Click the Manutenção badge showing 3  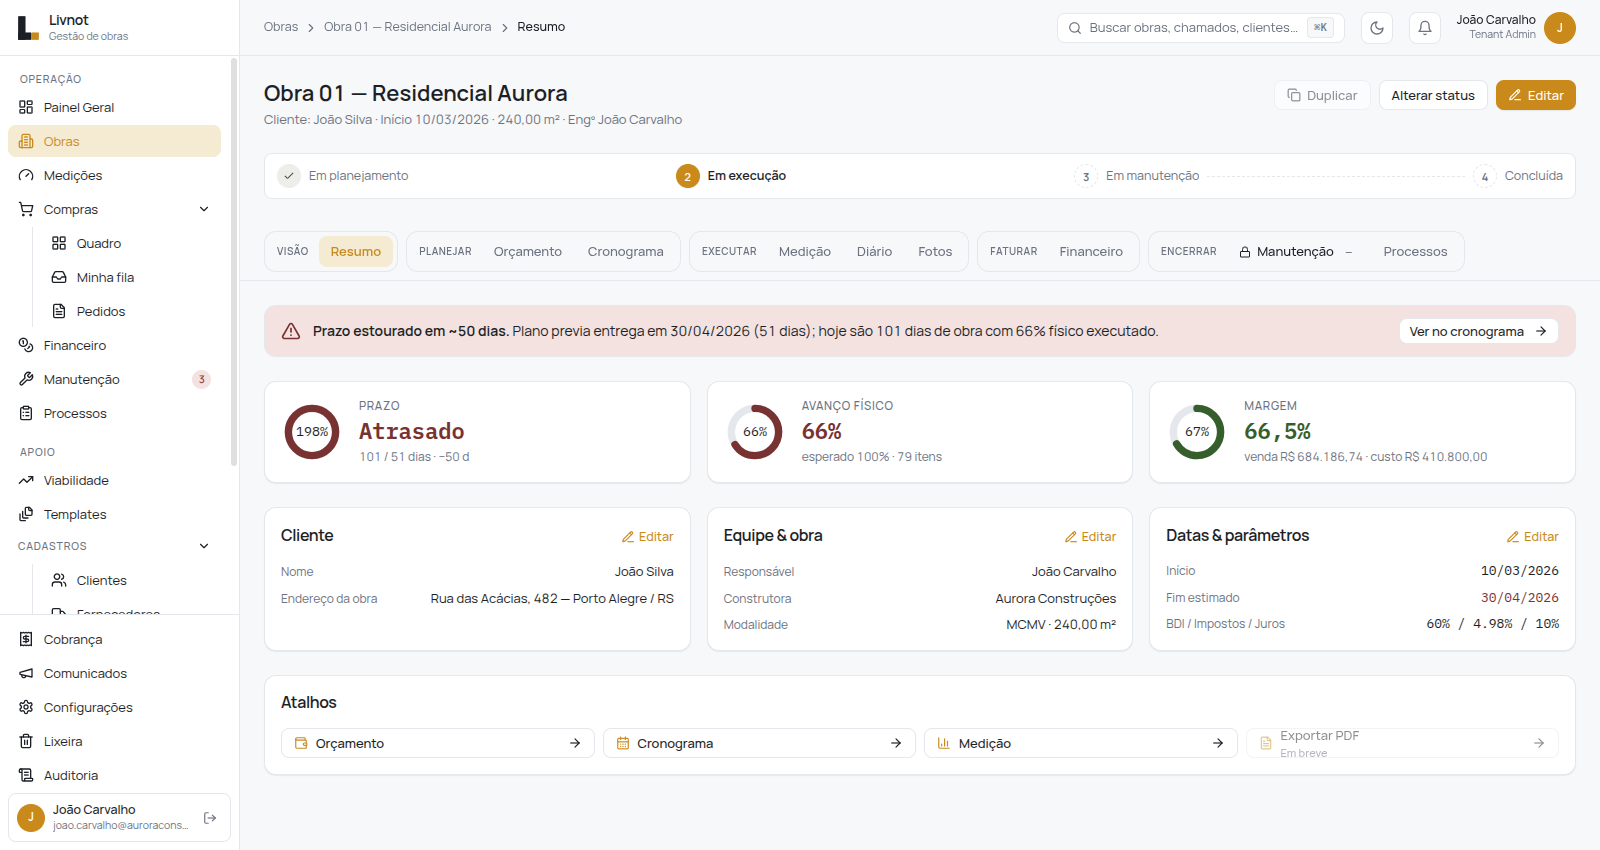pos(202,379)
